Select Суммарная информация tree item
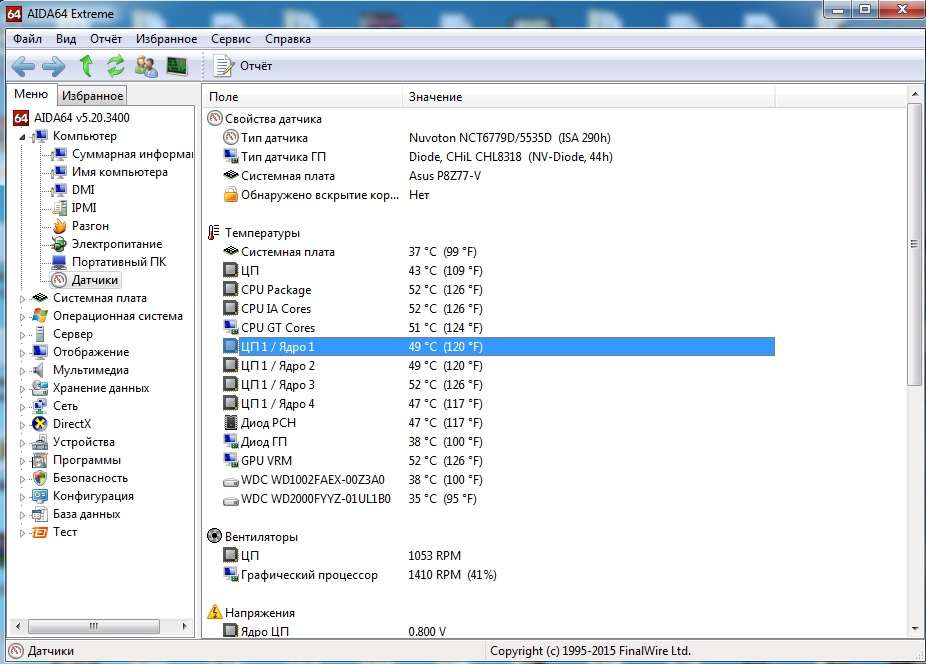The height and width of the screenshot is (664, 926). click(132, 154)
